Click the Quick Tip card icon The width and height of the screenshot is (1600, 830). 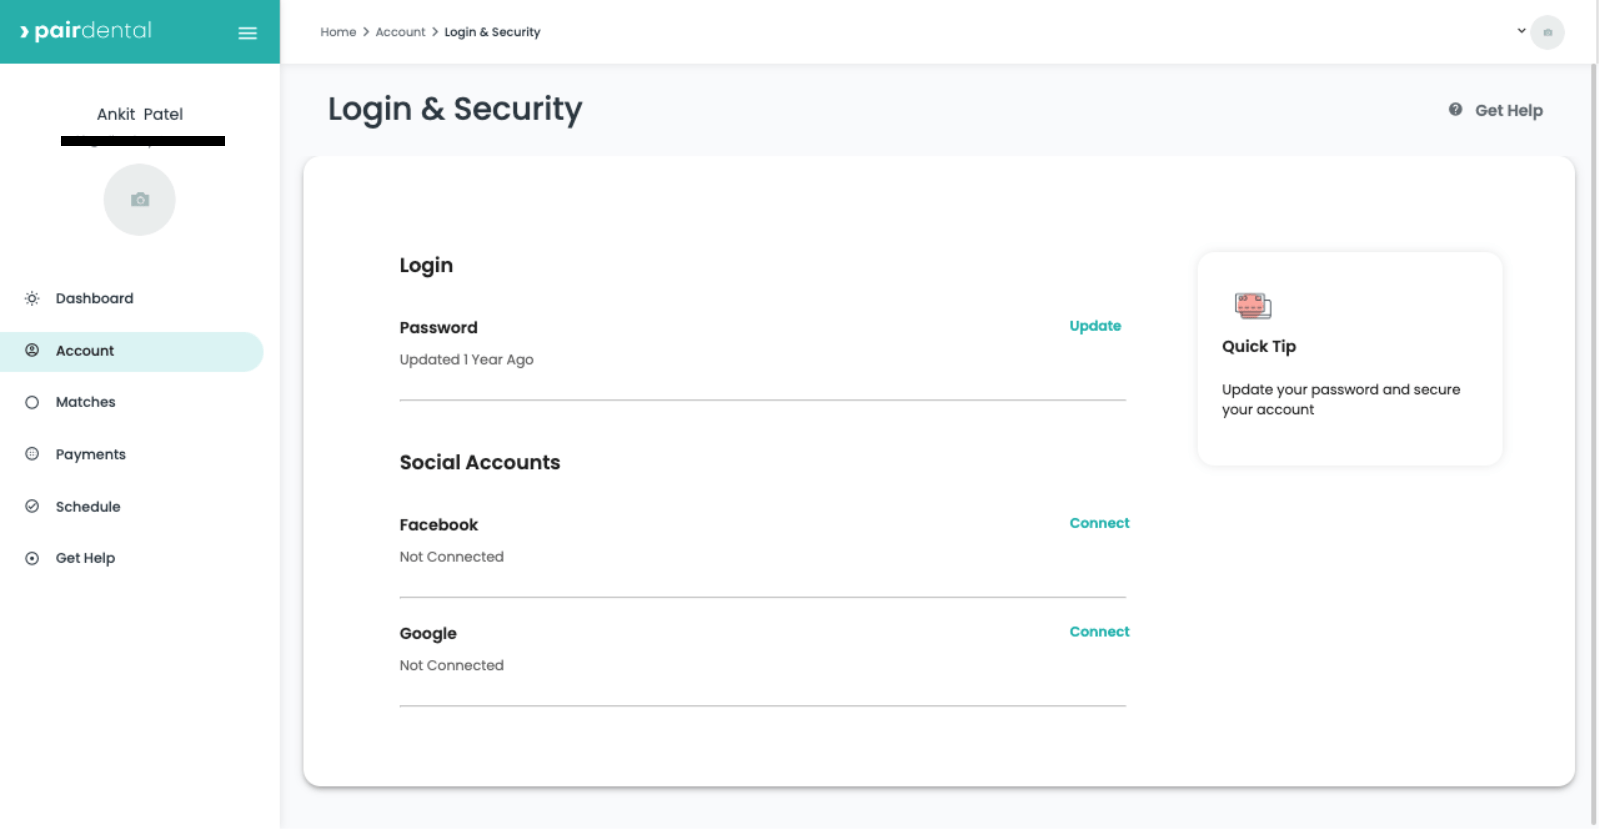(1252, 305)
